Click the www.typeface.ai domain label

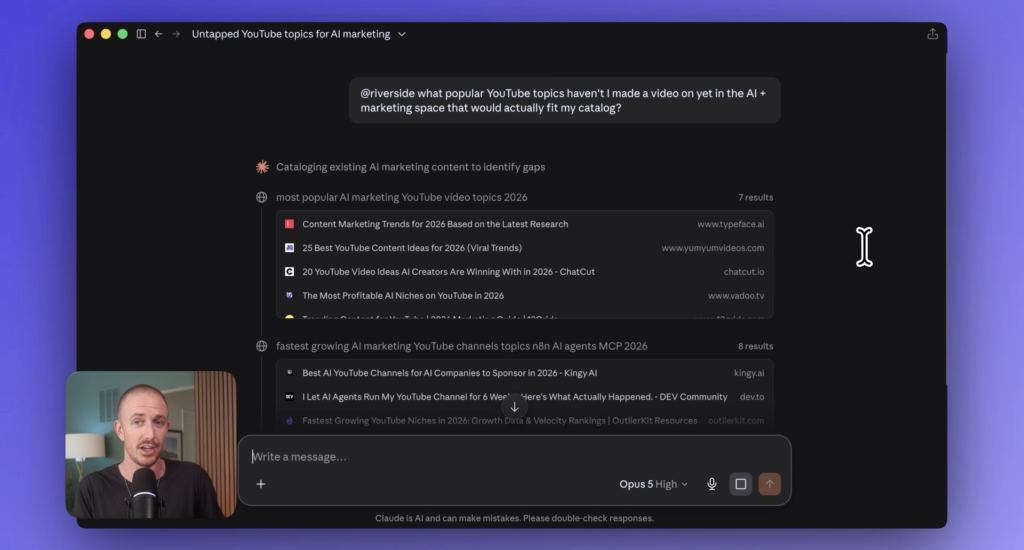730,224
